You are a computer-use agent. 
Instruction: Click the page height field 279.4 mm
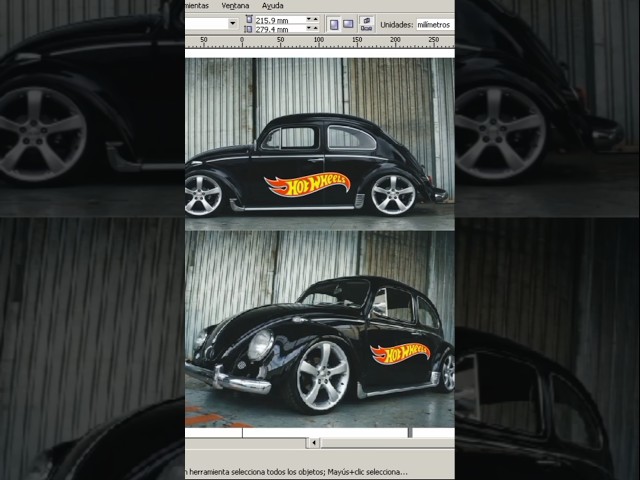280,29
